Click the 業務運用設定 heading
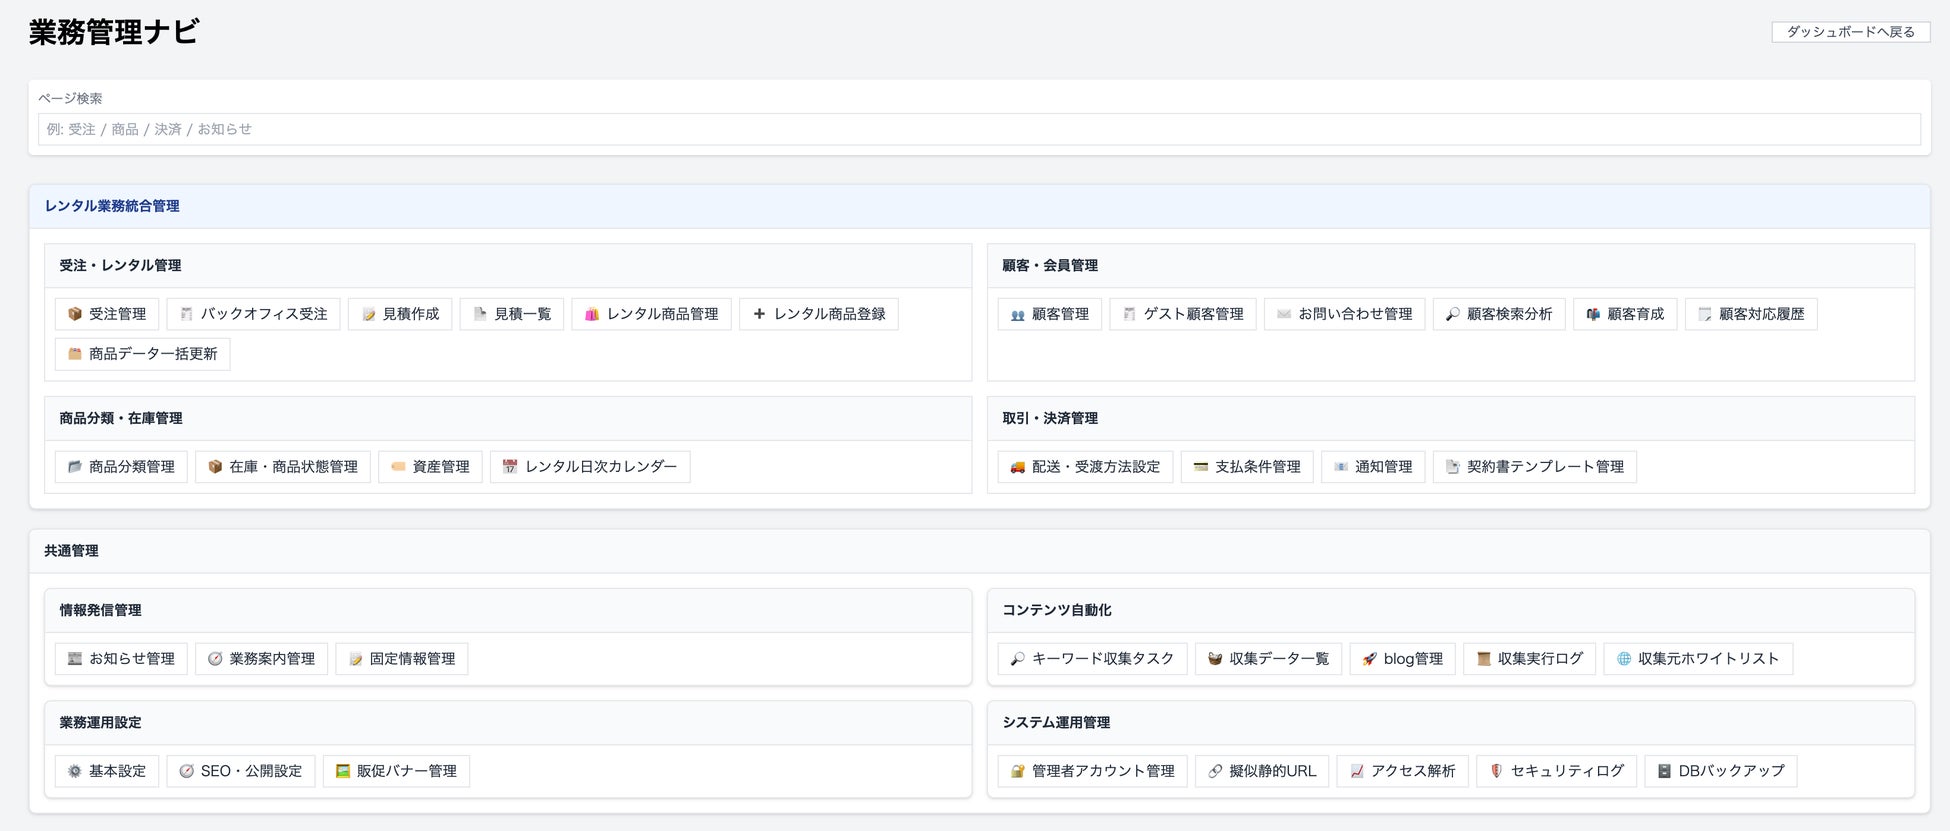Viewport: 1950px width, 831px height. pos(100,723)
